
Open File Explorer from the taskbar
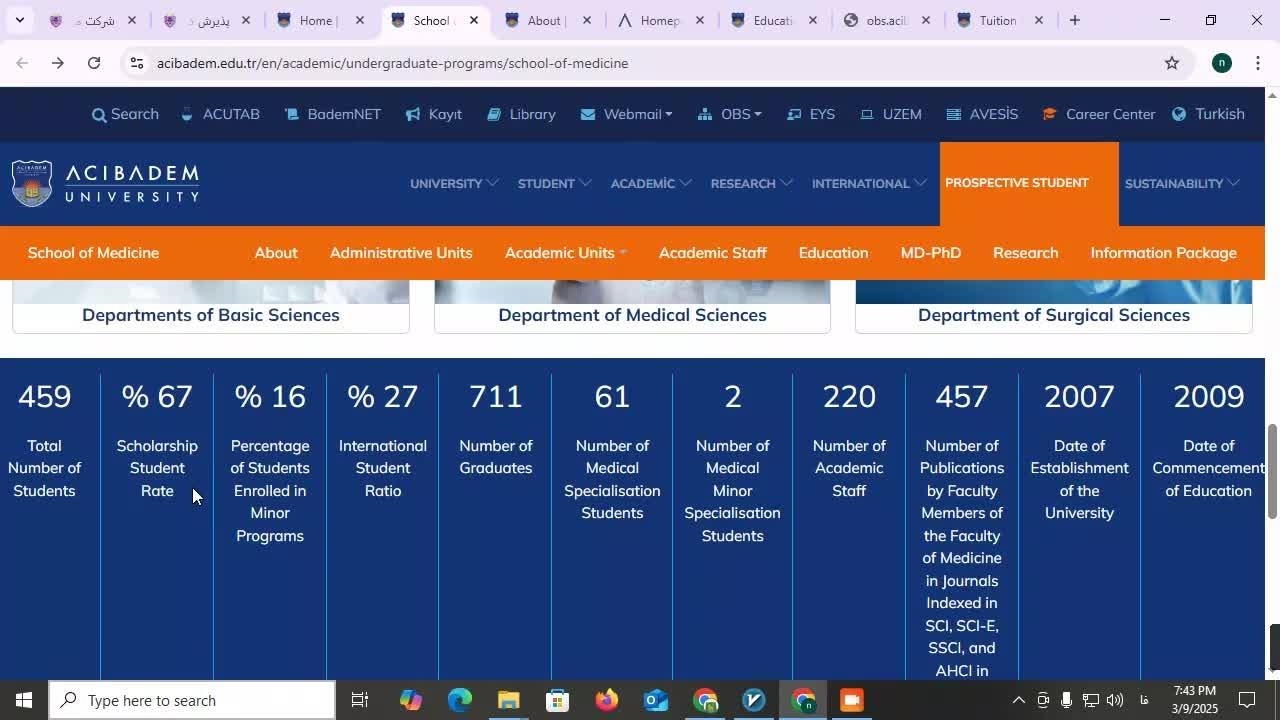coord(508,700)
